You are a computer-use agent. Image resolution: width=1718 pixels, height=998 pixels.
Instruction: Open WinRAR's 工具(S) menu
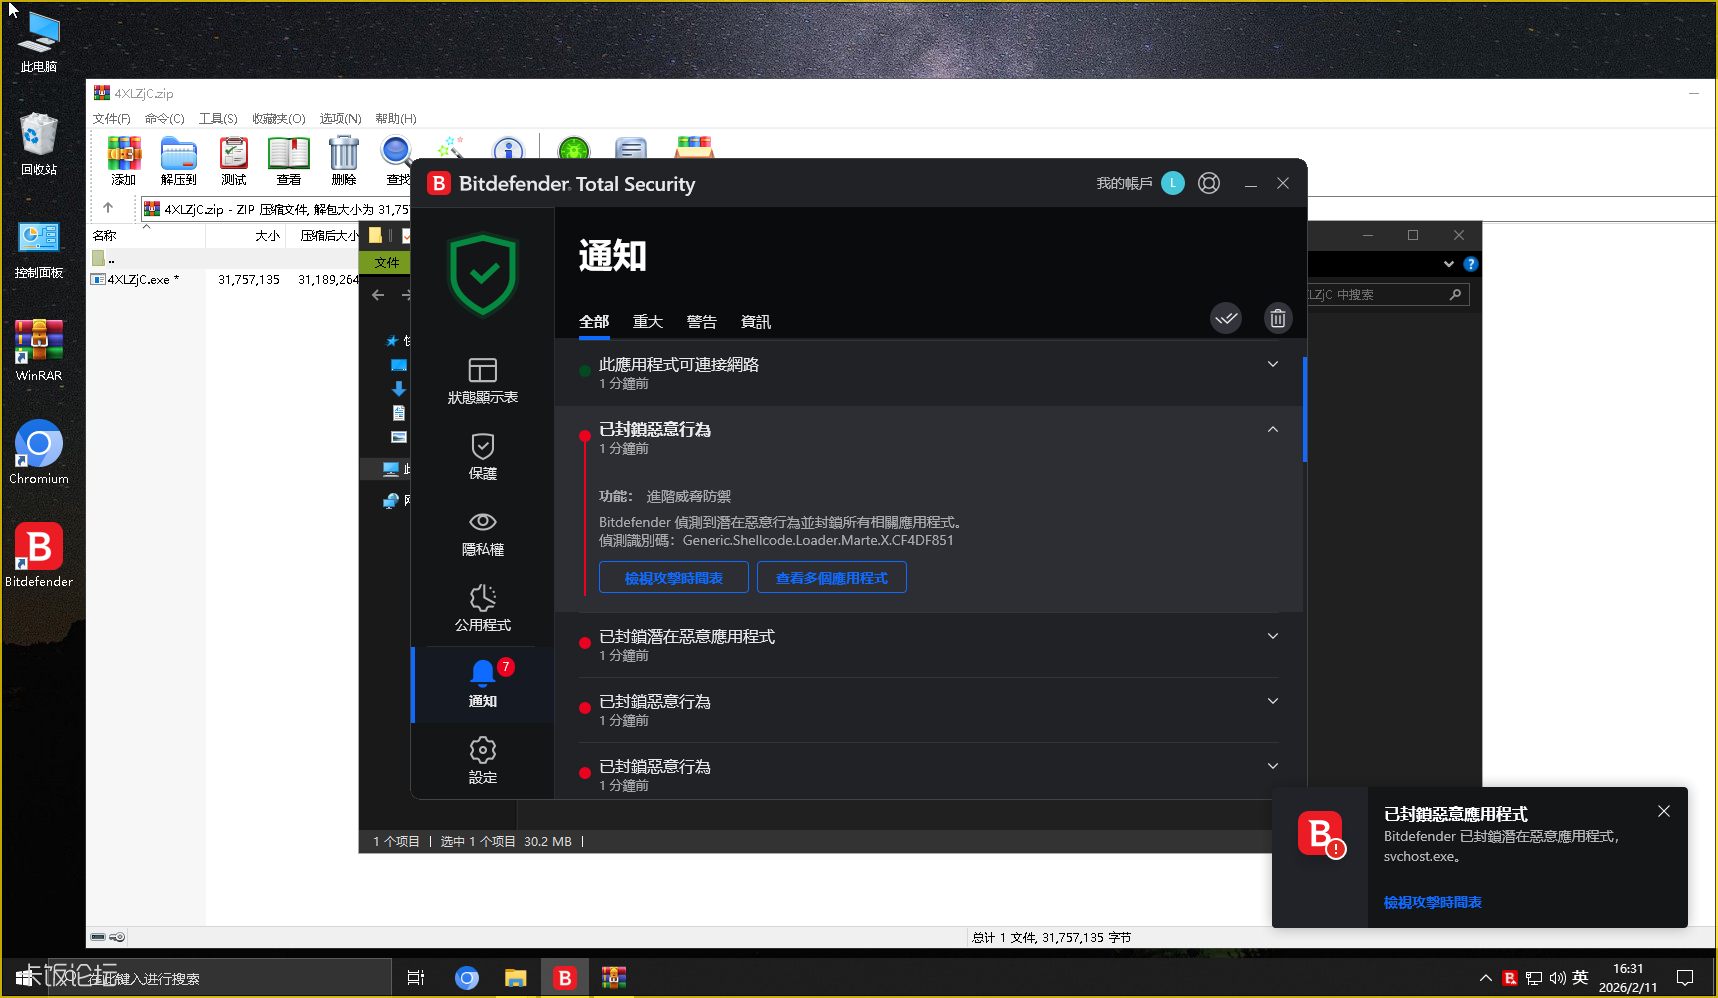click(218, 119)
